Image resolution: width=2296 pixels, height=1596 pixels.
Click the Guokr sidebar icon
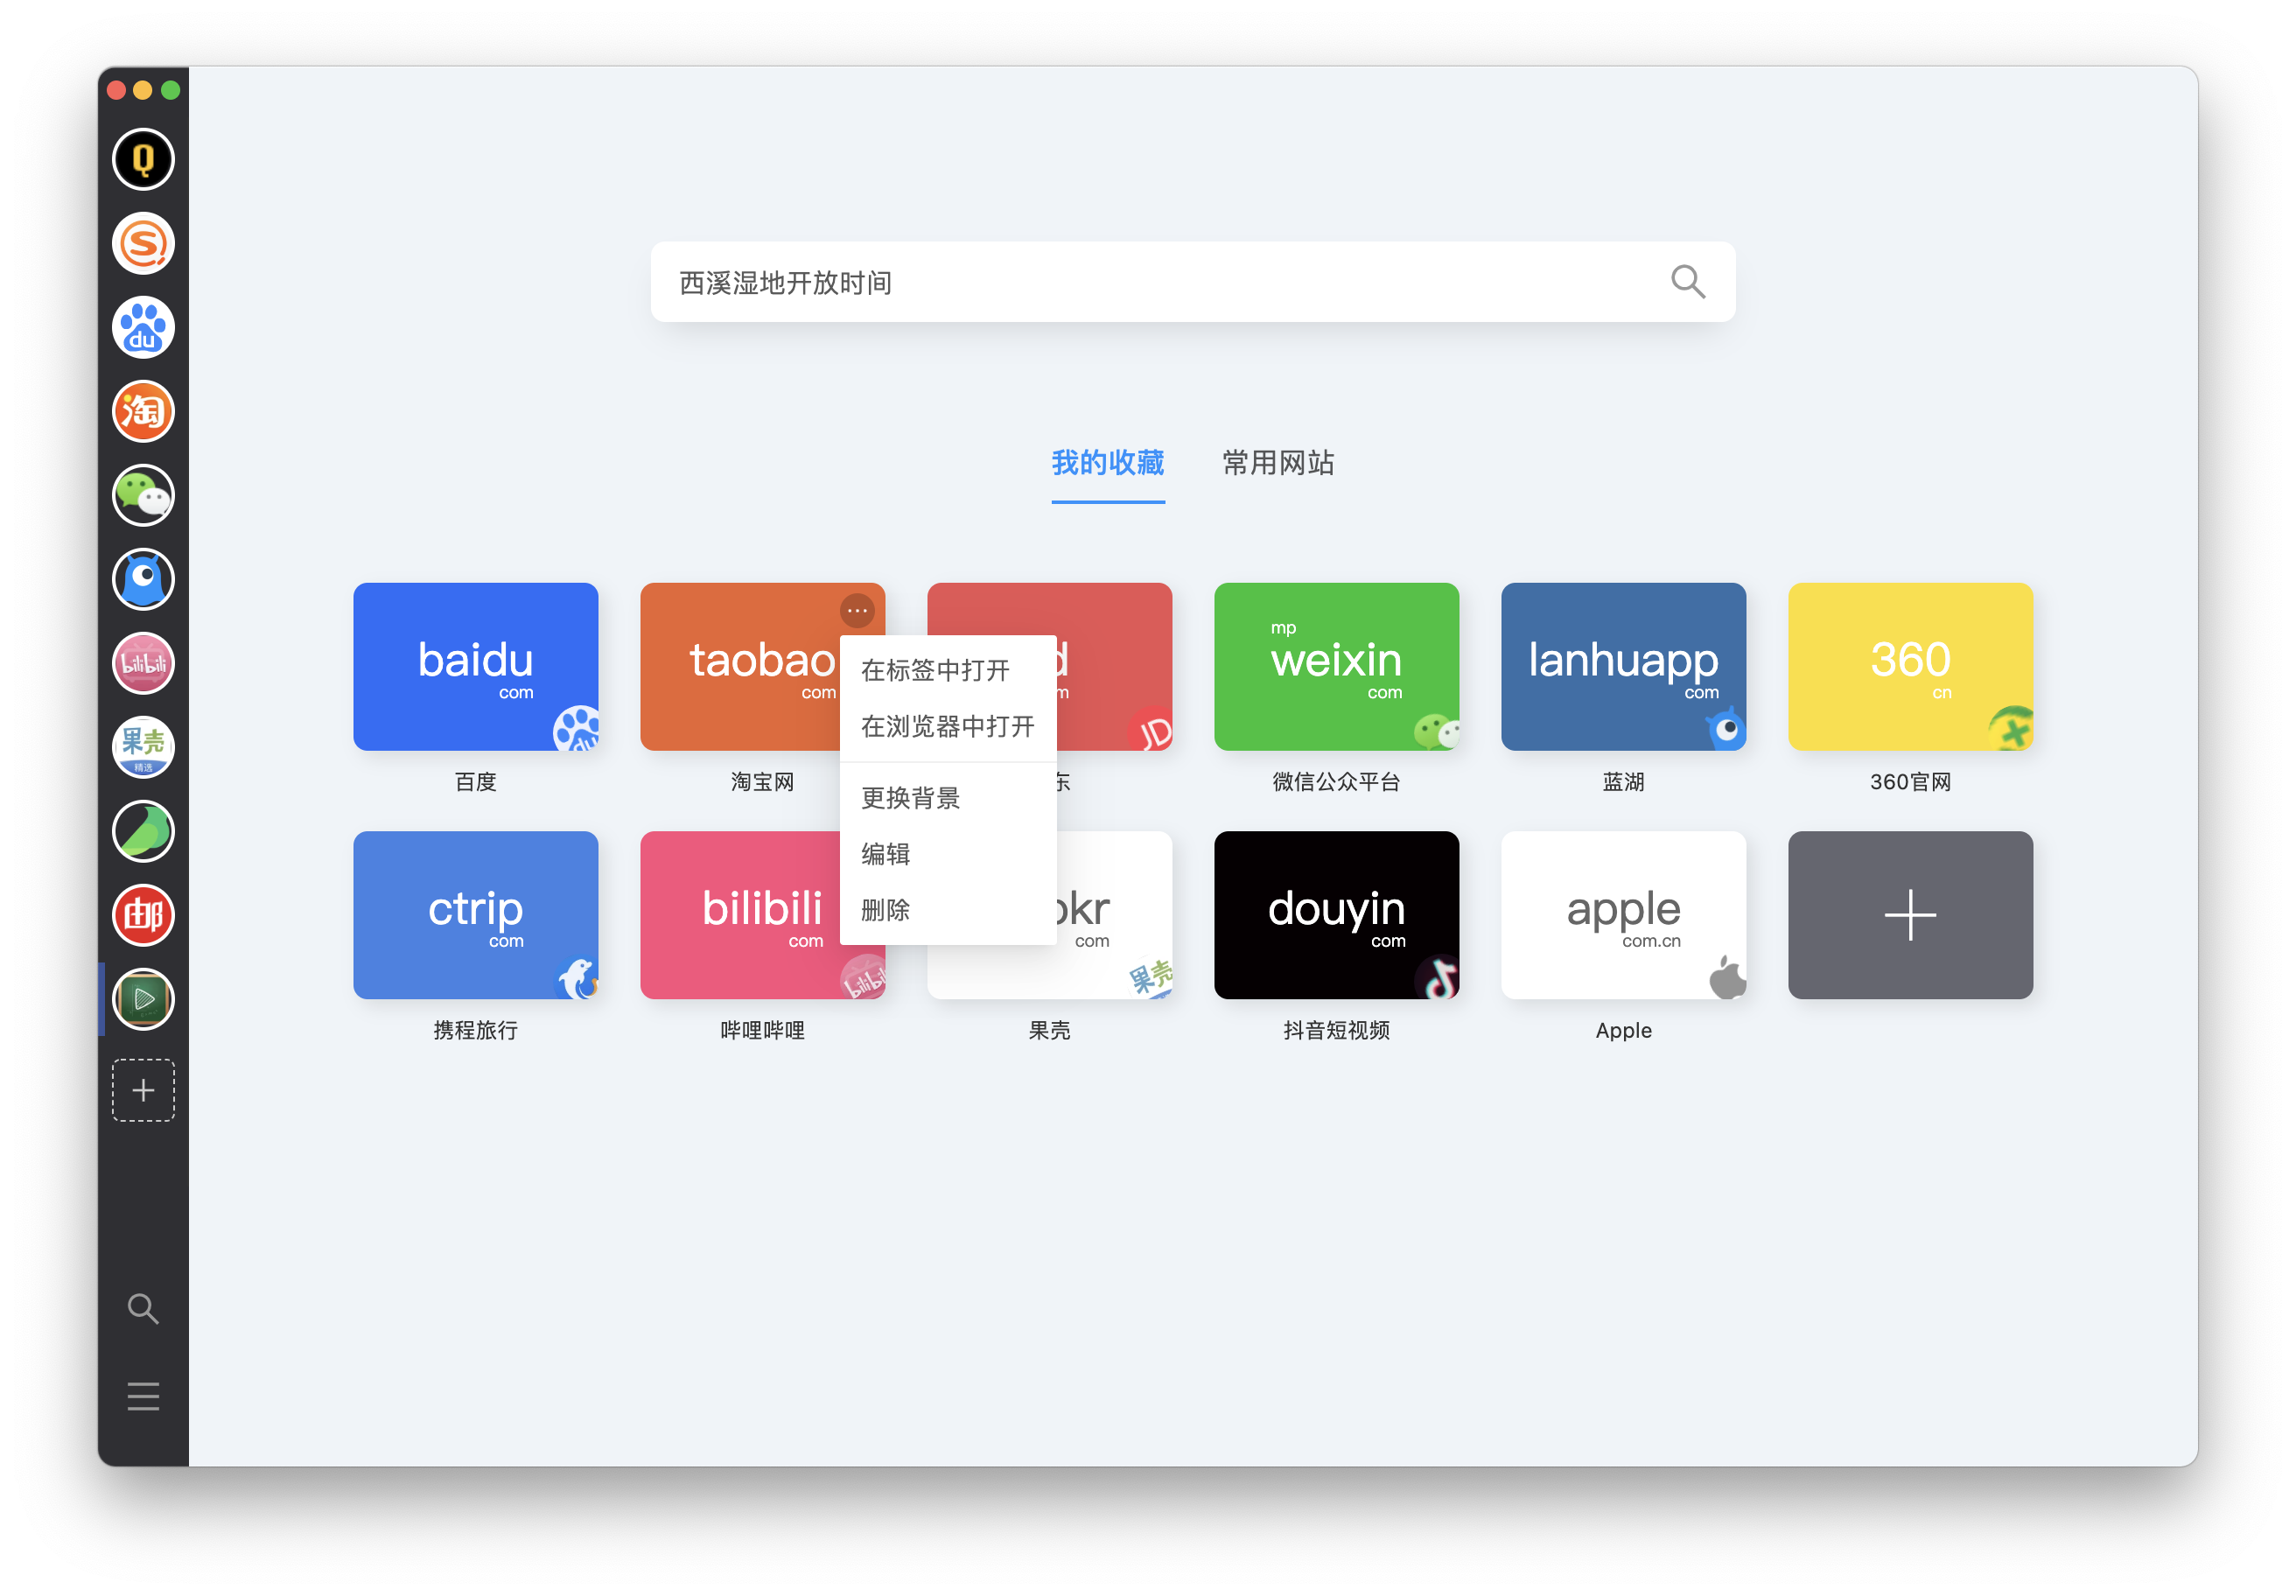tap(143, 747)
